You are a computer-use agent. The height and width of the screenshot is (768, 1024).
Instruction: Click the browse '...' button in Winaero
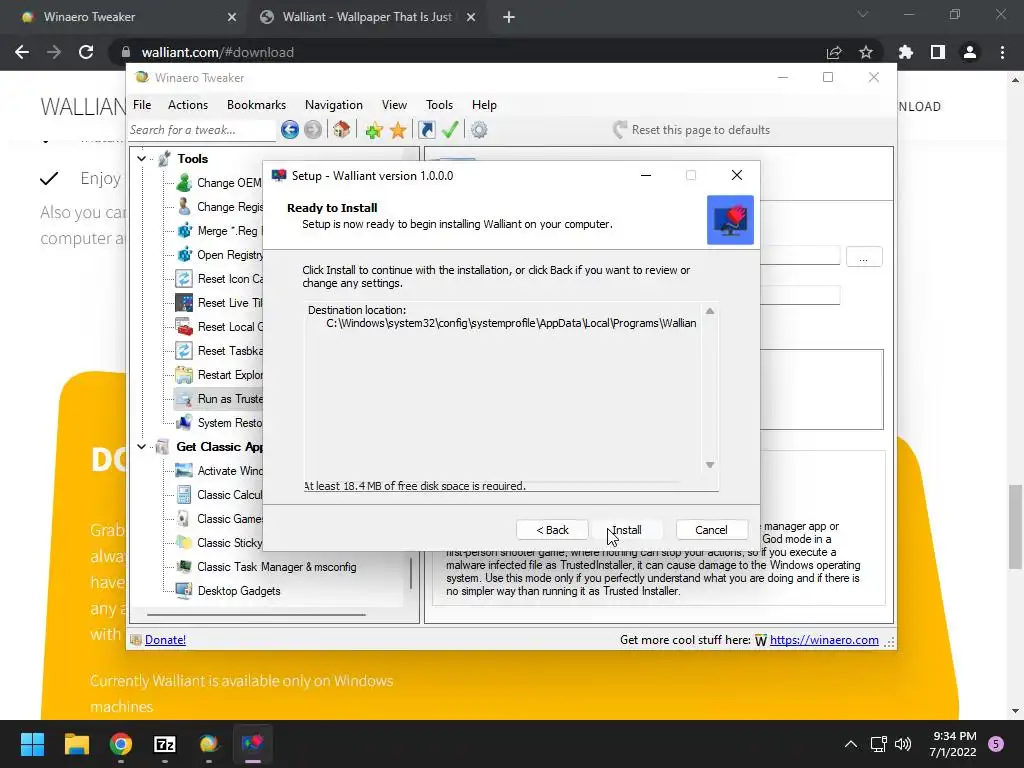tap(864, 257)
